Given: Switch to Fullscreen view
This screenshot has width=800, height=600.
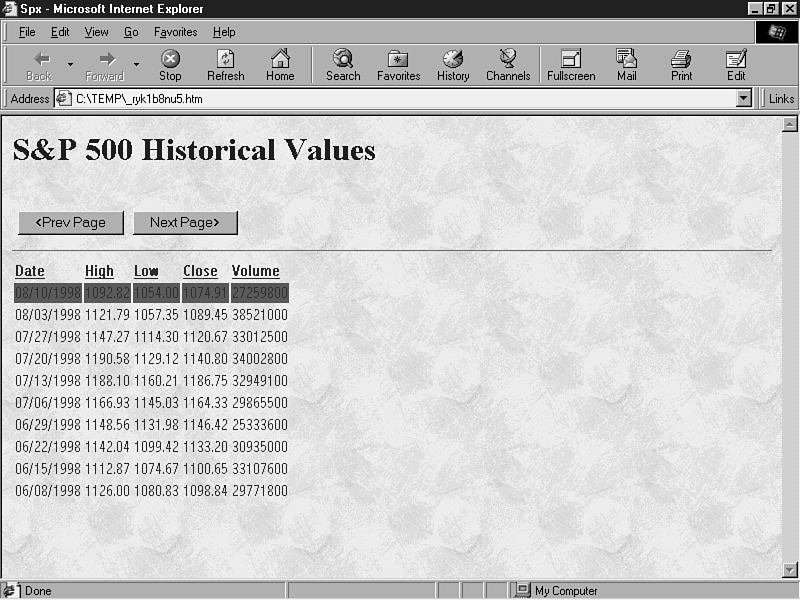Looking at the screenshot, I should click(x=571, y=65).
